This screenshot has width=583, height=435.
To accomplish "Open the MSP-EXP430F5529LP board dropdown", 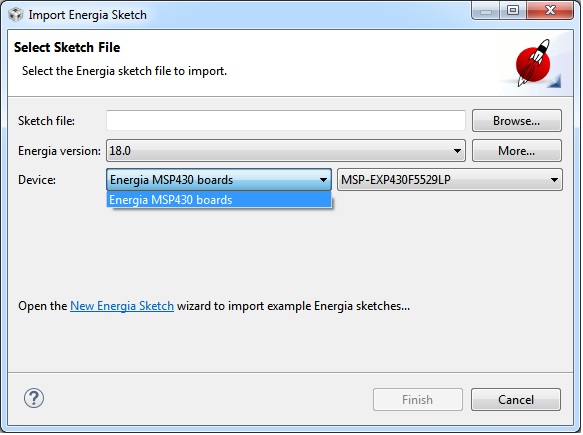I will (450, 180).
